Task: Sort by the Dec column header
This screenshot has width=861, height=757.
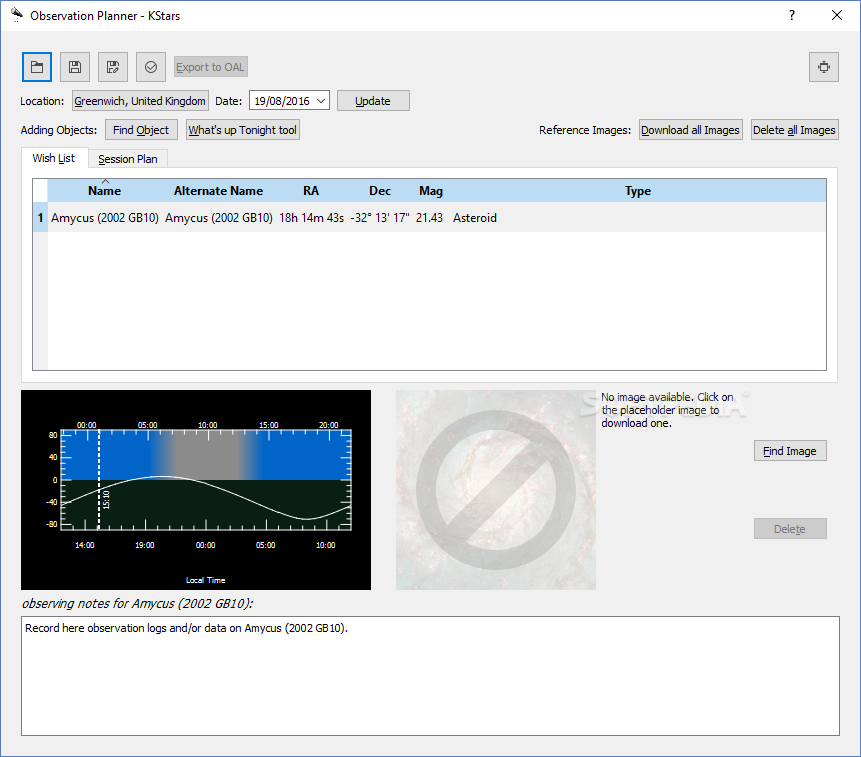Action: [x=379, y=190]
